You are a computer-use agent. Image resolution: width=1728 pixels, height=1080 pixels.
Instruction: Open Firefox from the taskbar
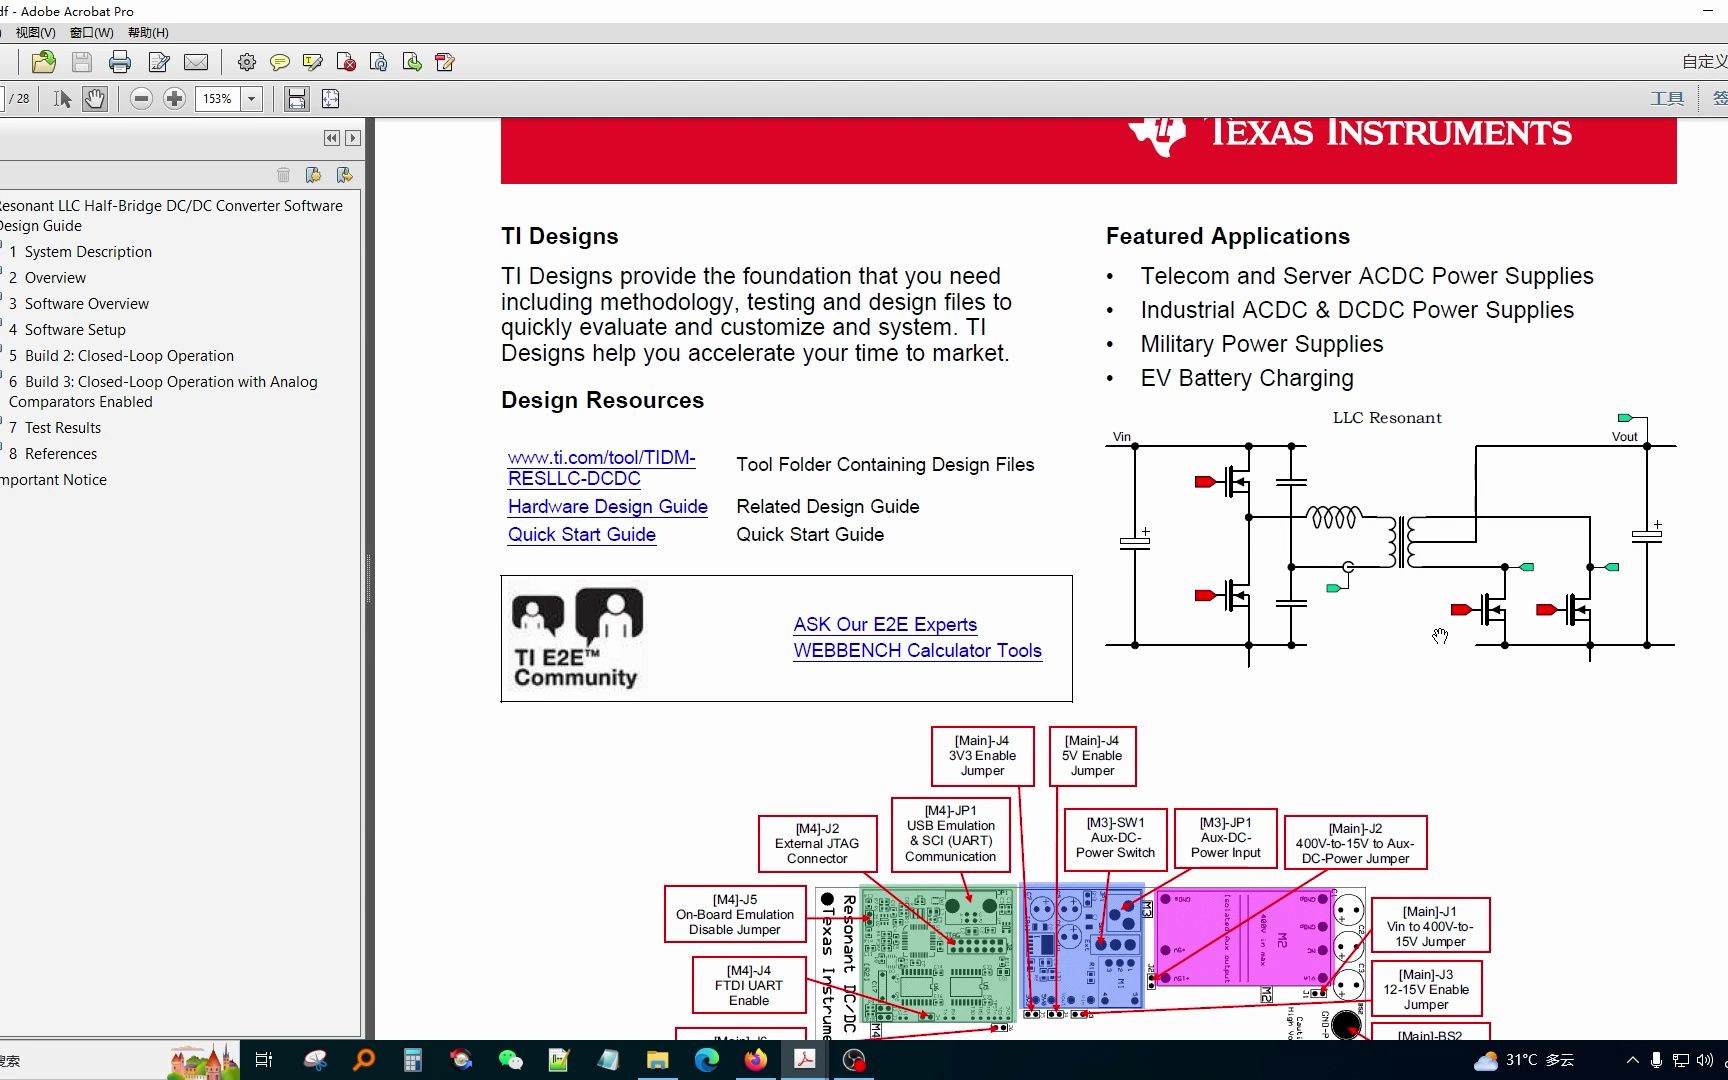(x=756, y=1060)
